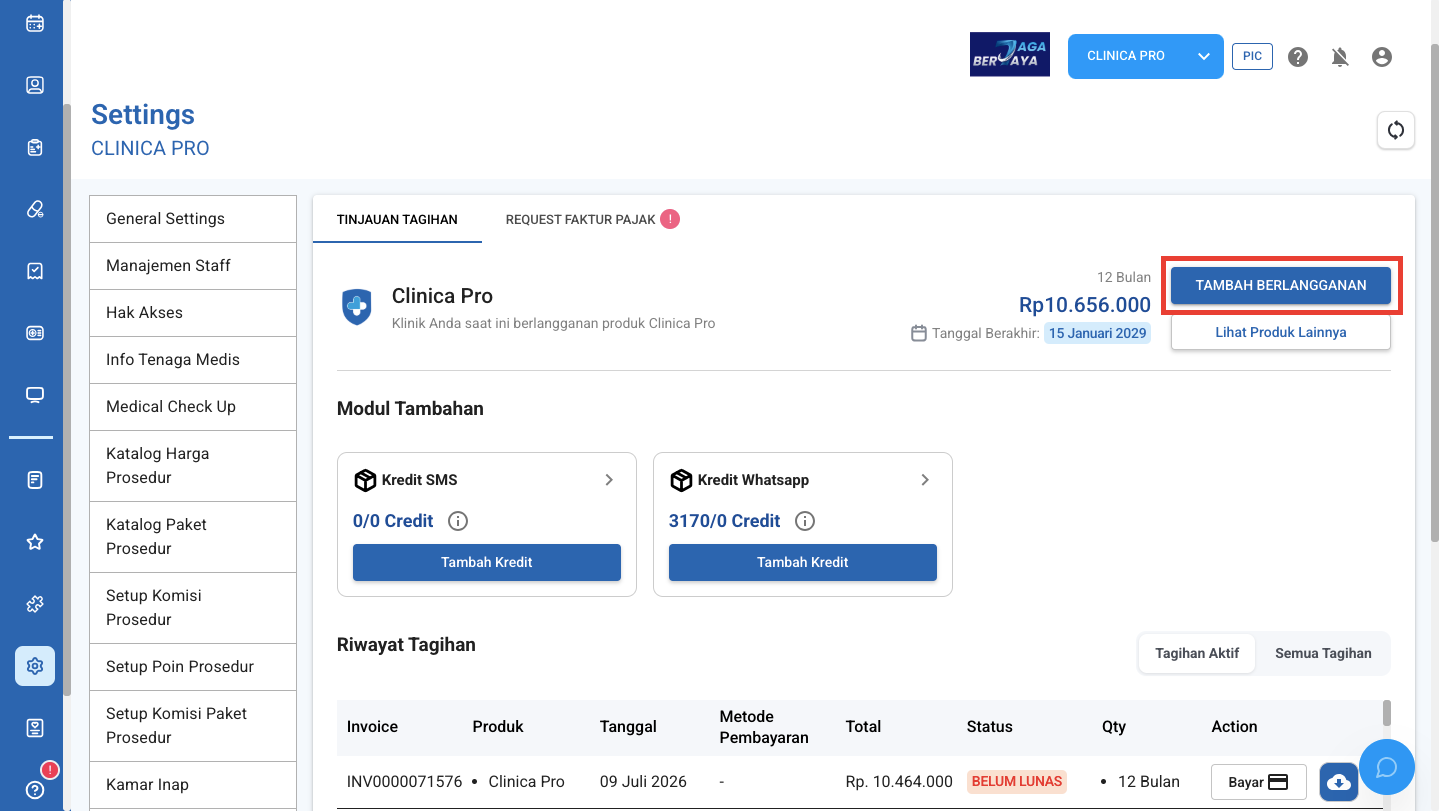Click the receipt checkmark sidebar icon
1439x811 pixels.
coord(35,271)
